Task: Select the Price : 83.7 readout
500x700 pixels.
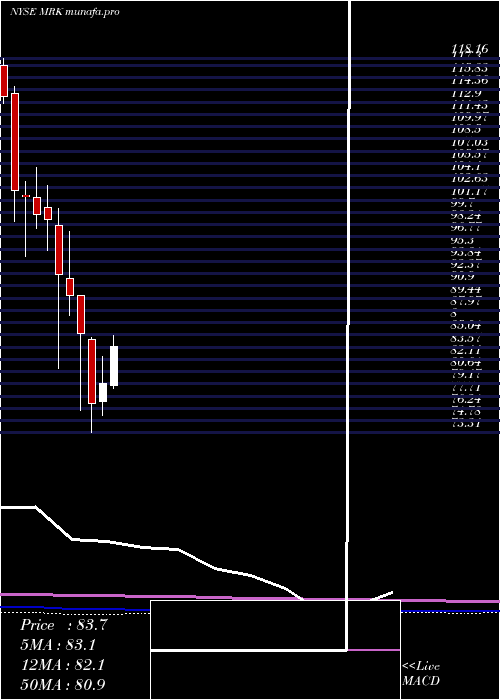Action: [63, 625]
